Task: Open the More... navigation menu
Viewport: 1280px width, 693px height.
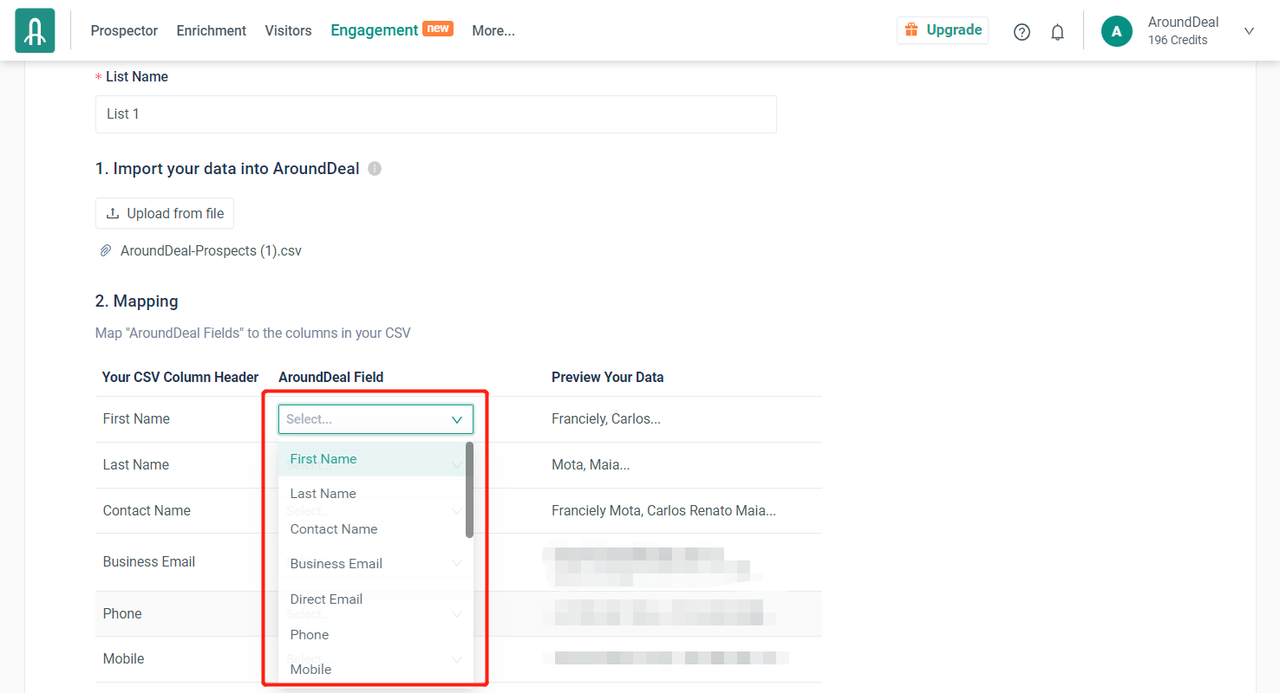Action: pos(493,31)
